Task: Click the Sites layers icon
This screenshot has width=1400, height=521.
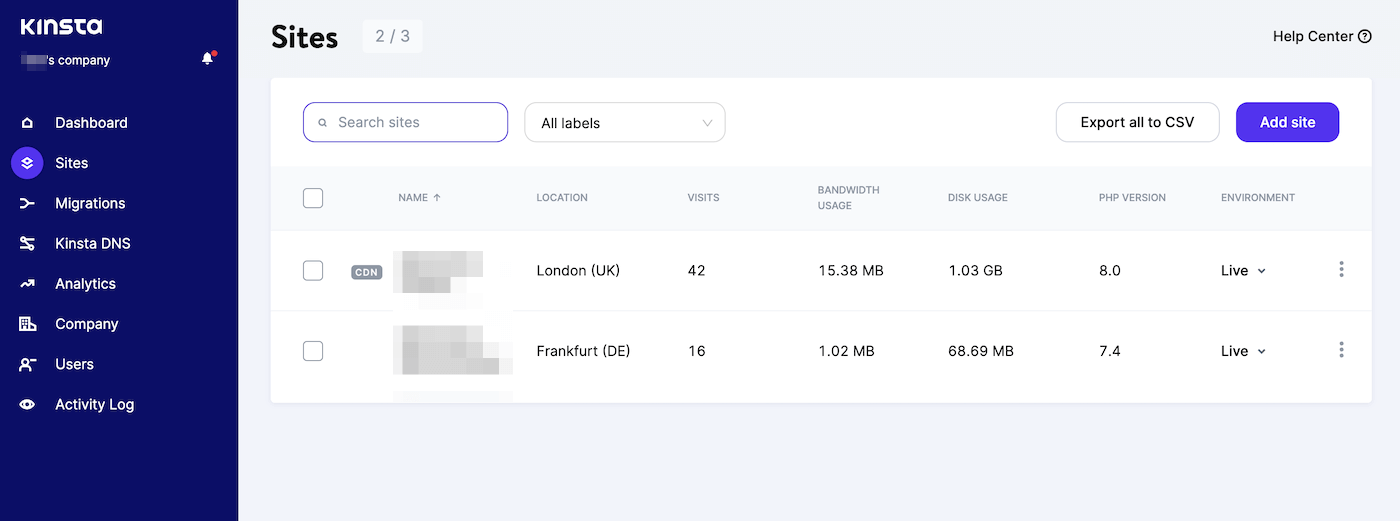Action: point(27,163)
